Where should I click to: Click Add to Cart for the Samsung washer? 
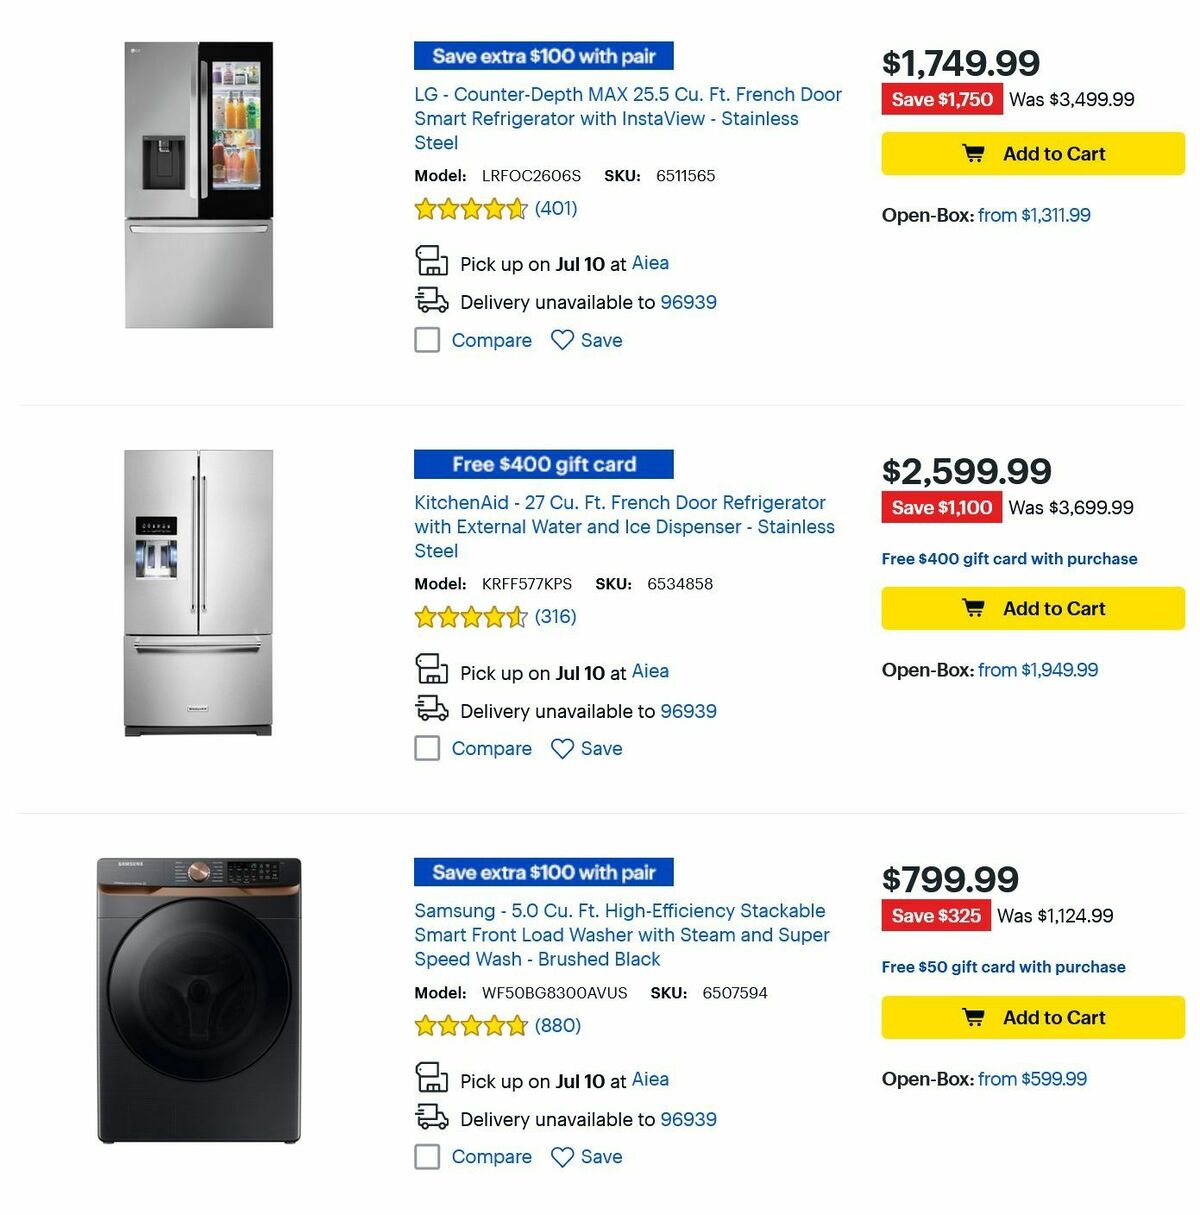(x=1032, y=1017)
